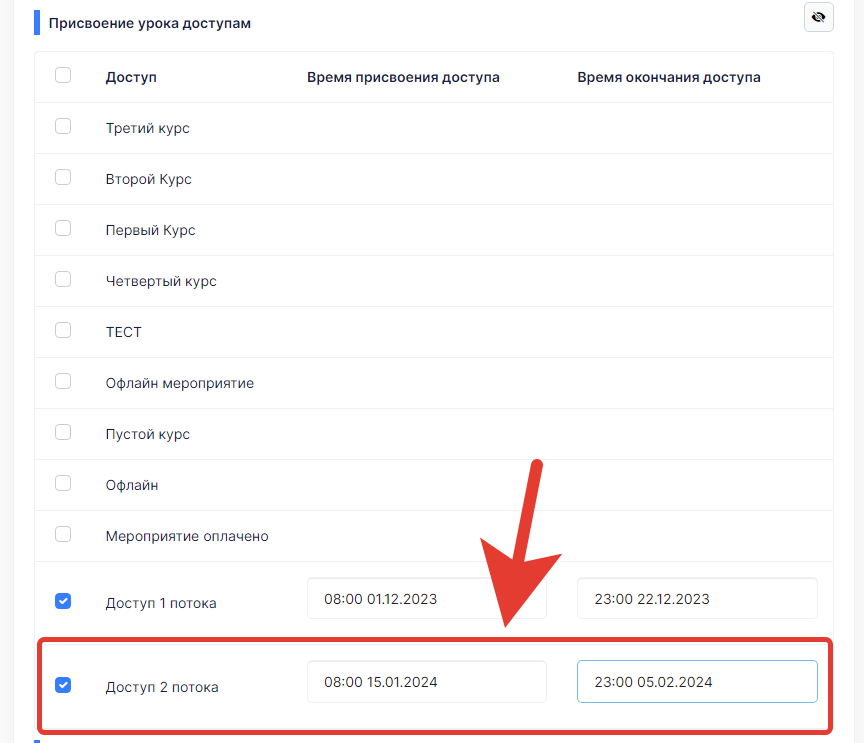Enable Мероприятие оплачено checkbox
The width and height of the screenshot is (864, 743).
(63, 534)
